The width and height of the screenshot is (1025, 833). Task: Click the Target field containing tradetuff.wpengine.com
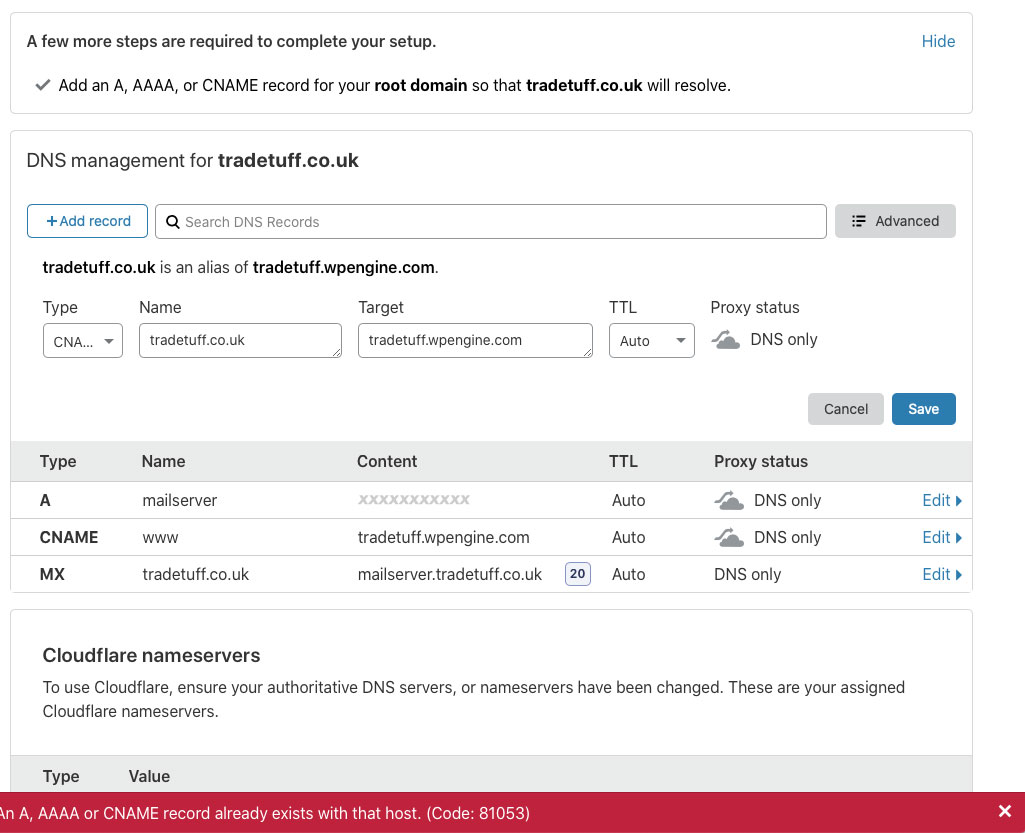tap(475, 340)
